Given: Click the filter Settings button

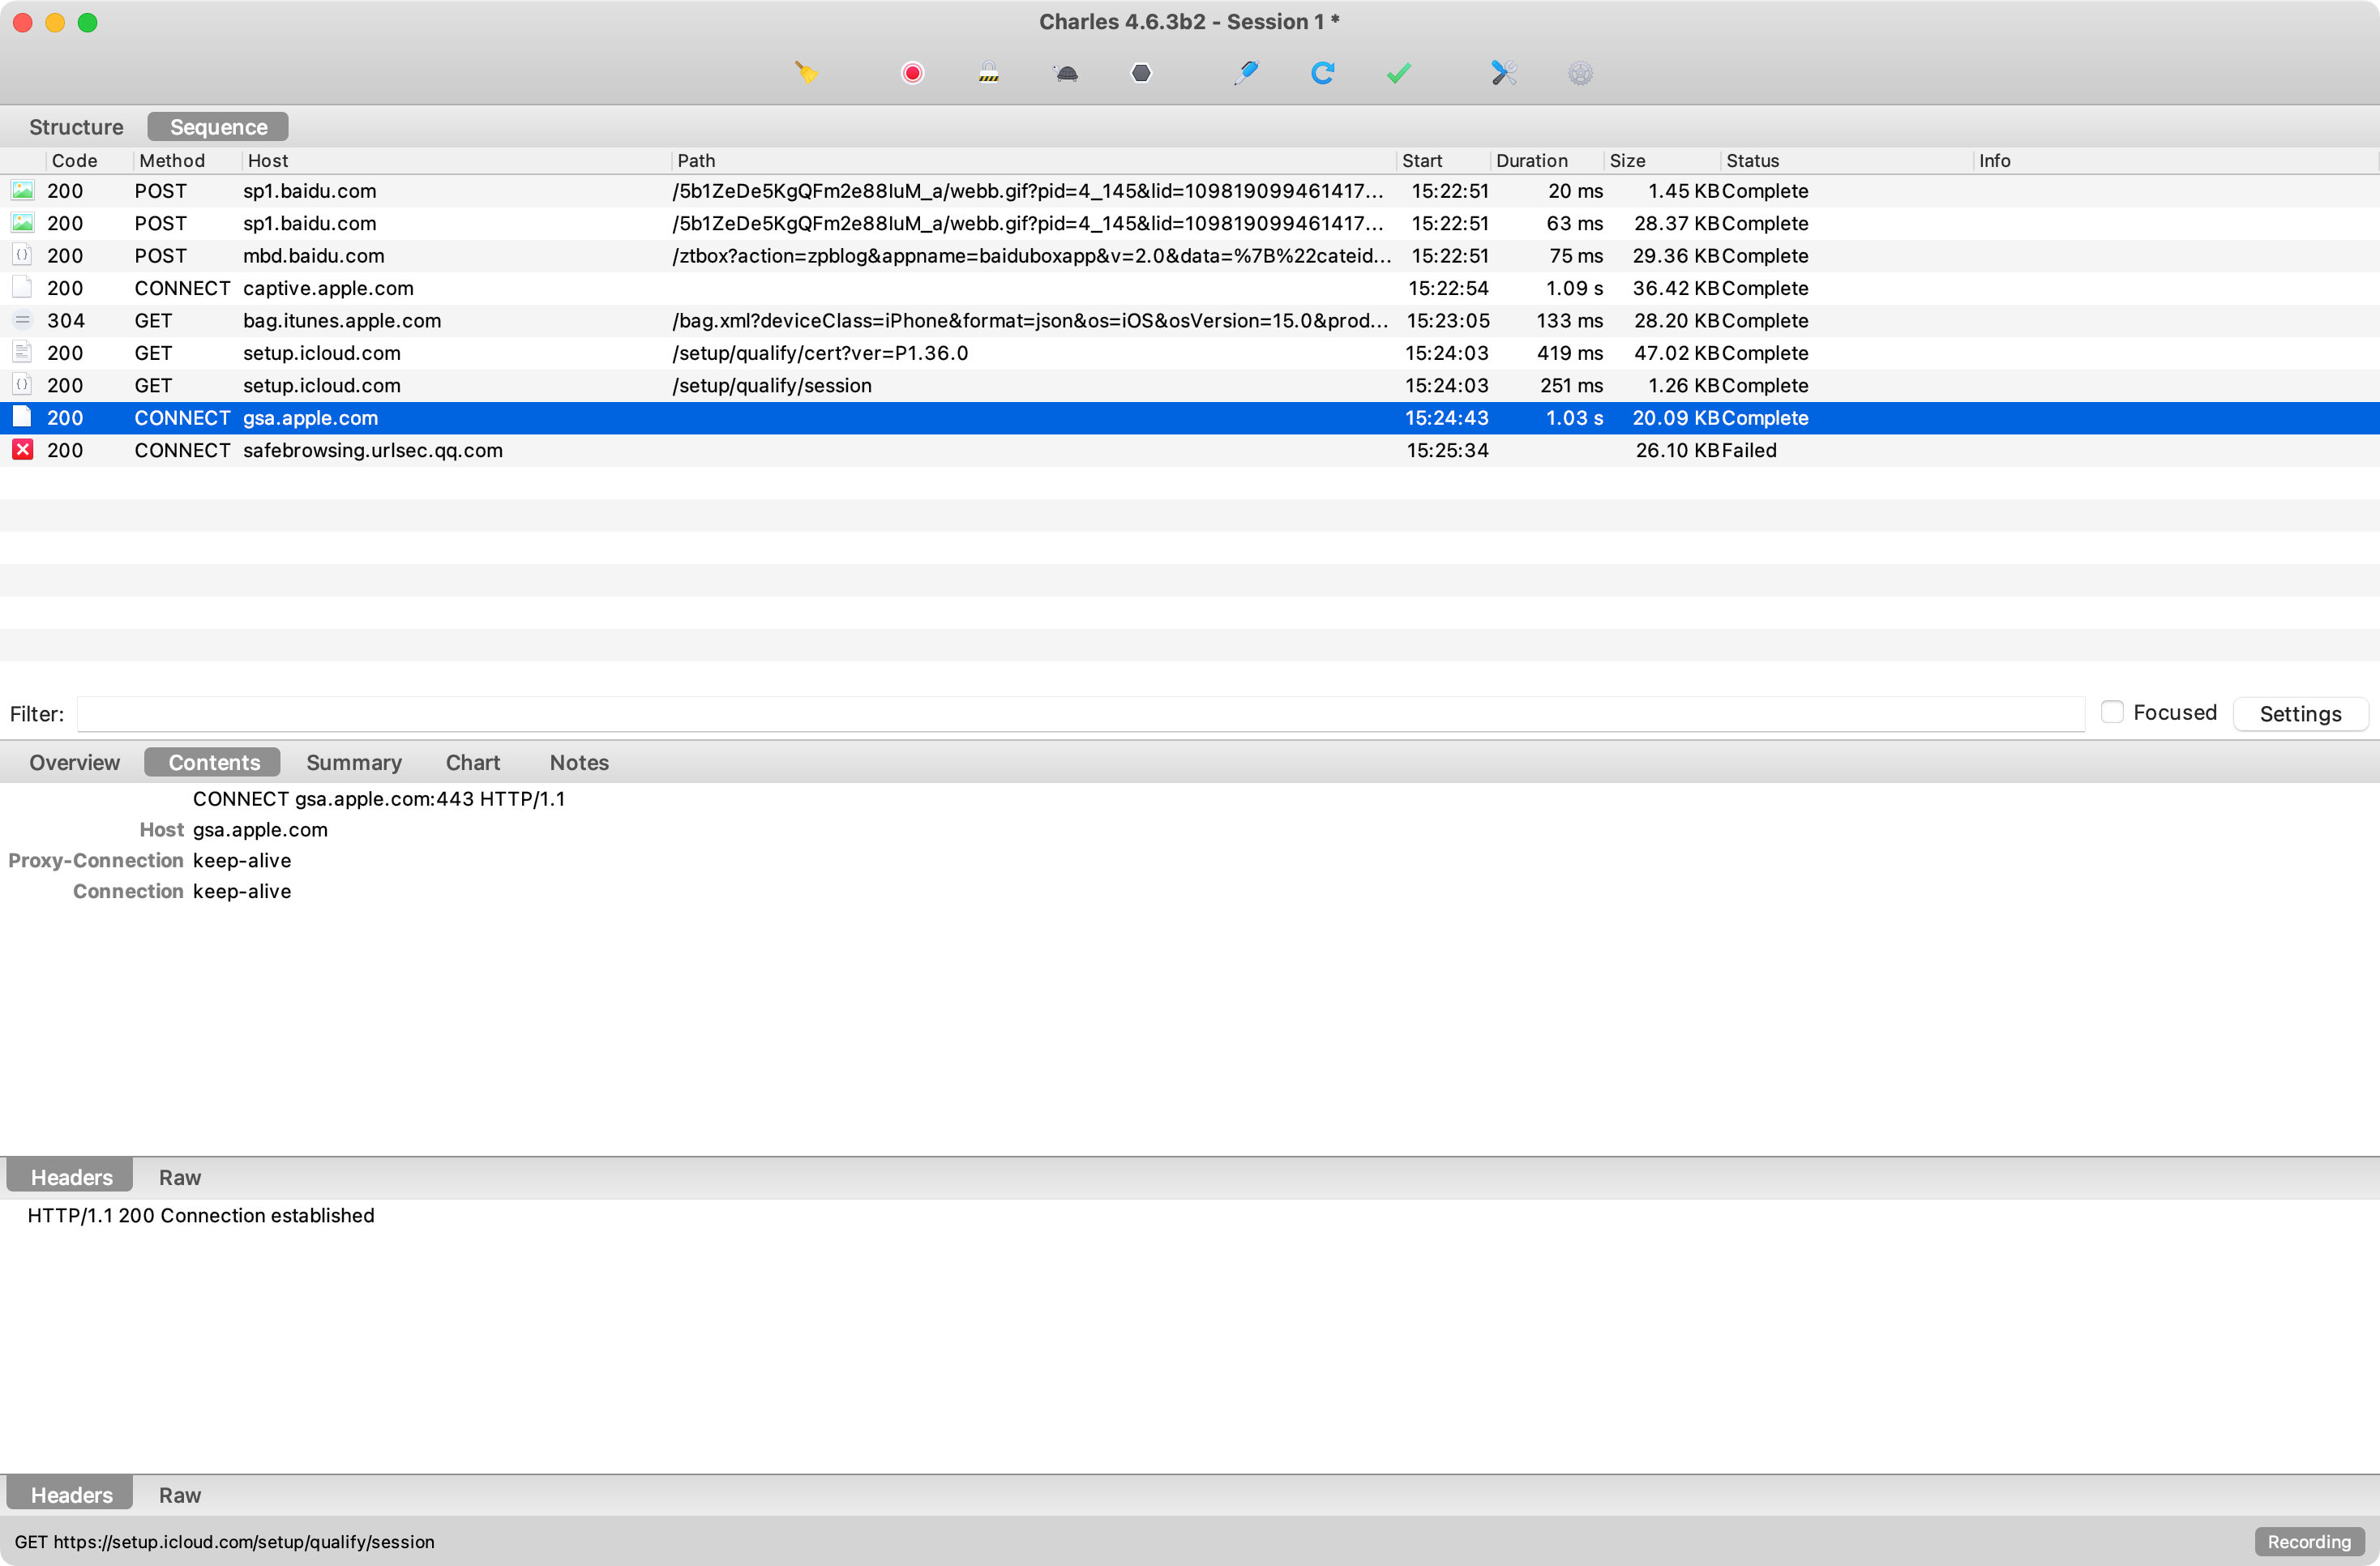Looking at the screenshot, I should (x=2300, y=713).
